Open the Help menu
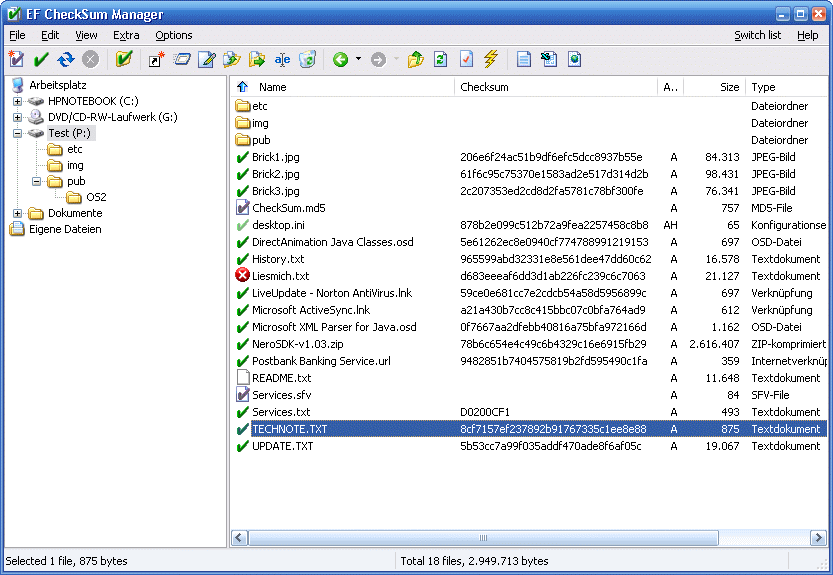The height and width of the screenshot is (575, 833). tap(808, 35)
